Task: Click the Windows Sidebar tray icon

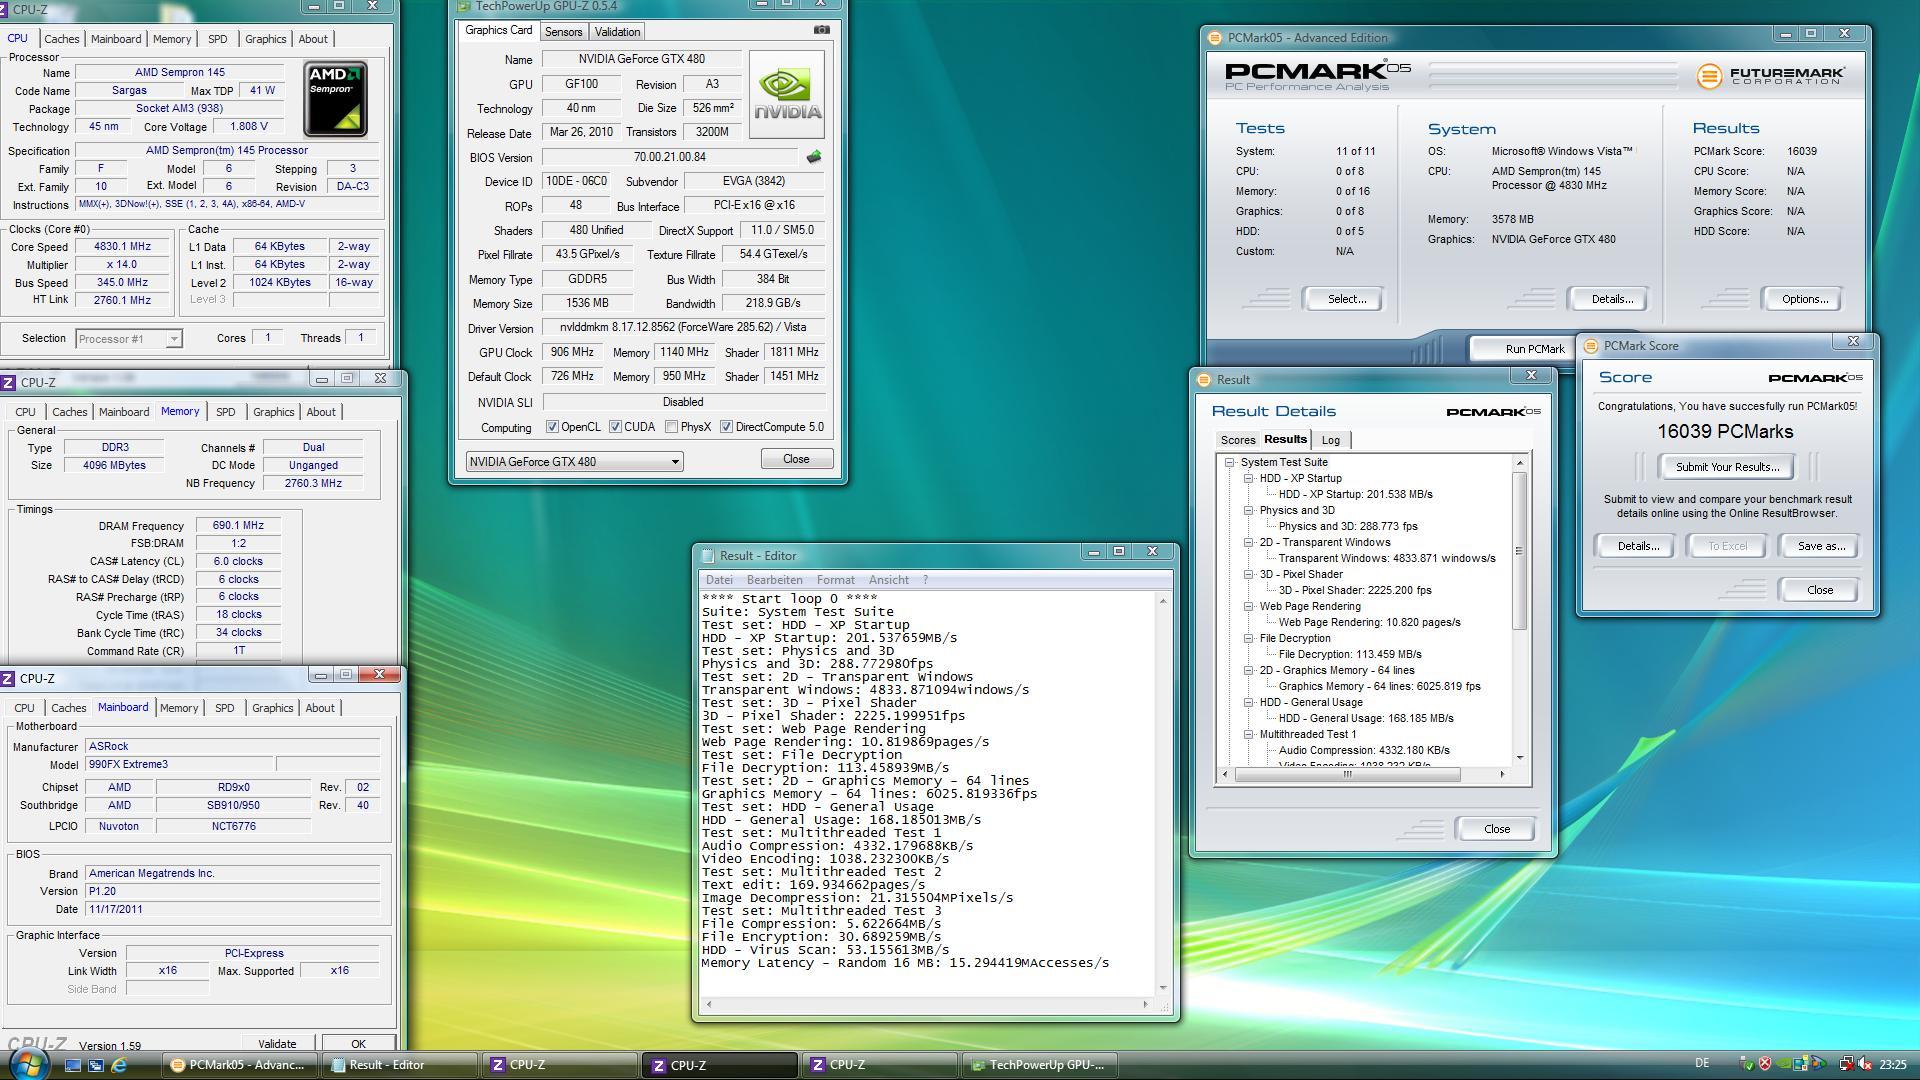Action: point(1800,1064)
